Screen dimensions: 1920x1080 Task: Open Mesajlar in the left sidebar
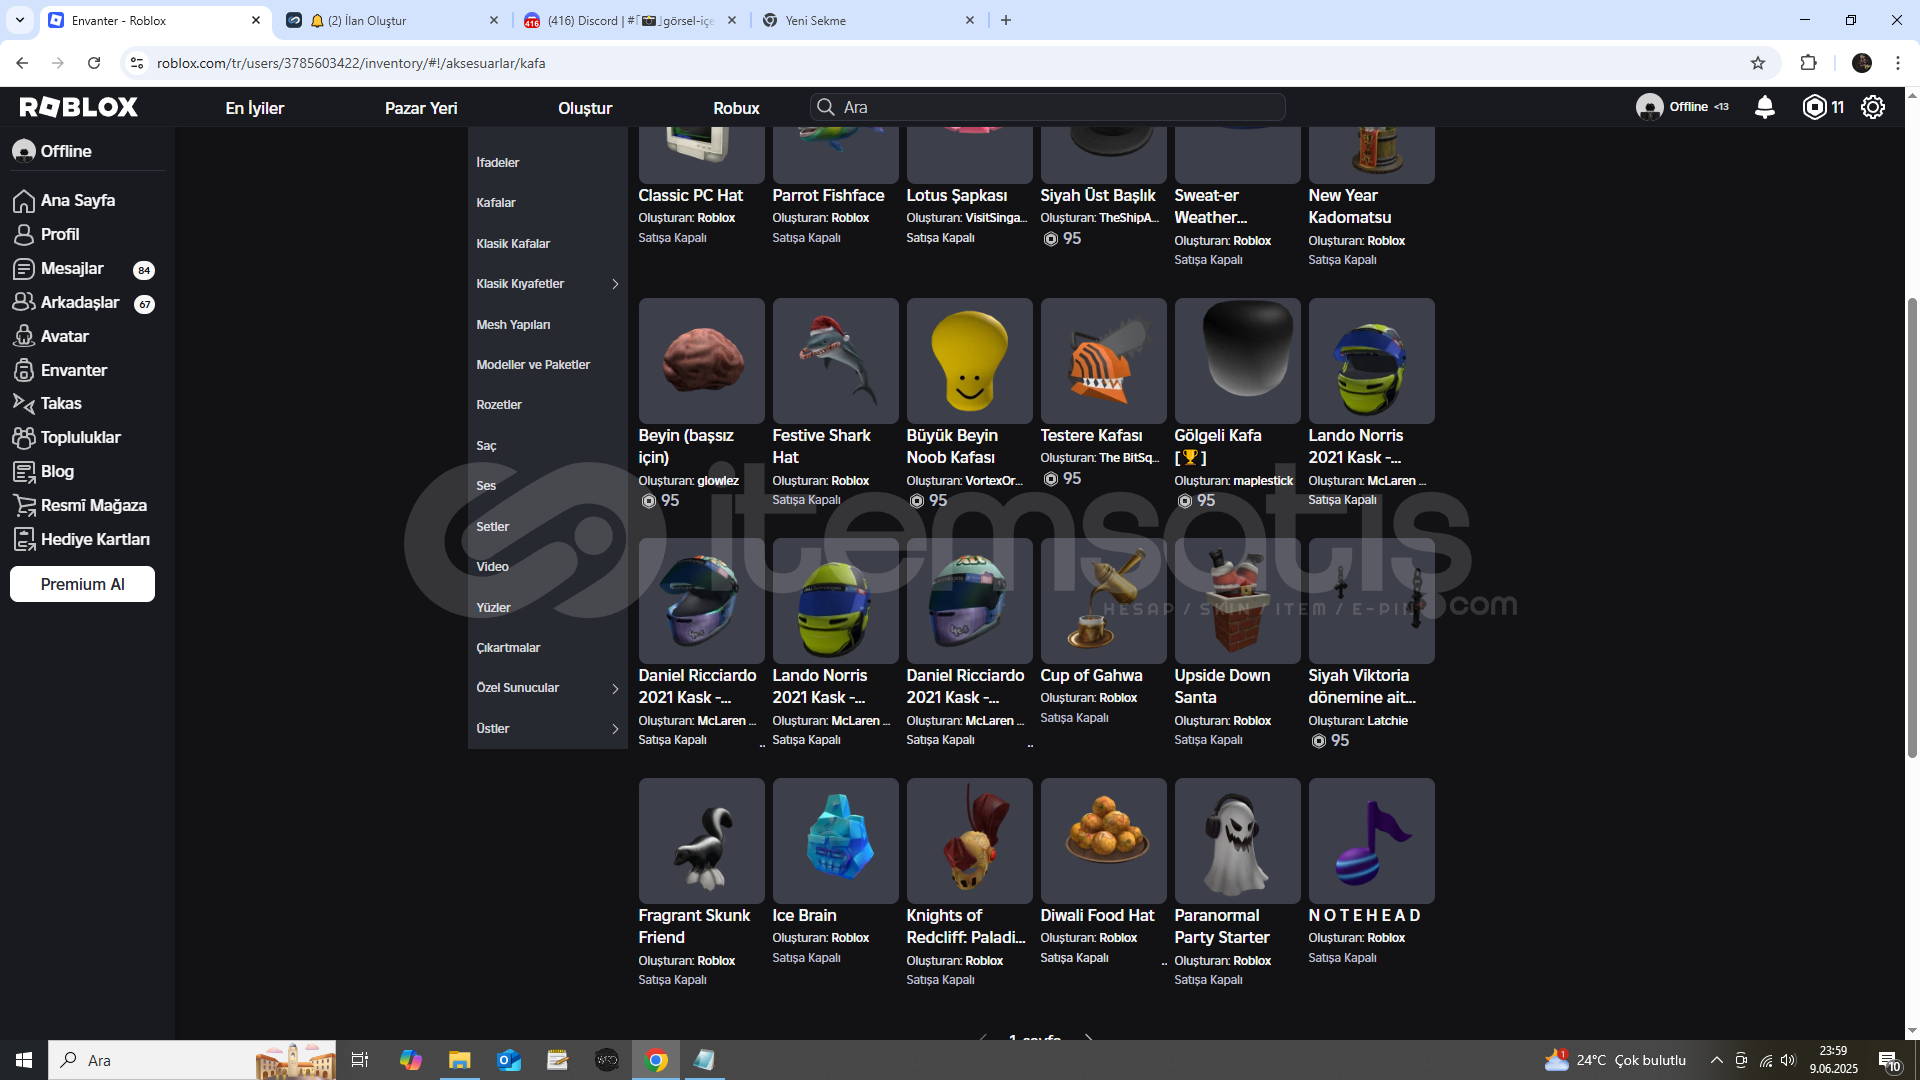coord(71,268)
